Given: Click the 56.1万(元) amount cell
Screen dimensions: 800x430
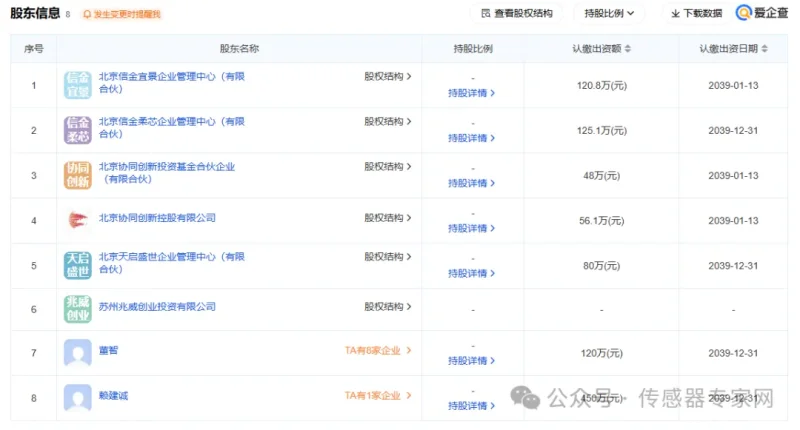Looking at the screenshot, I should tap(602, 220).
